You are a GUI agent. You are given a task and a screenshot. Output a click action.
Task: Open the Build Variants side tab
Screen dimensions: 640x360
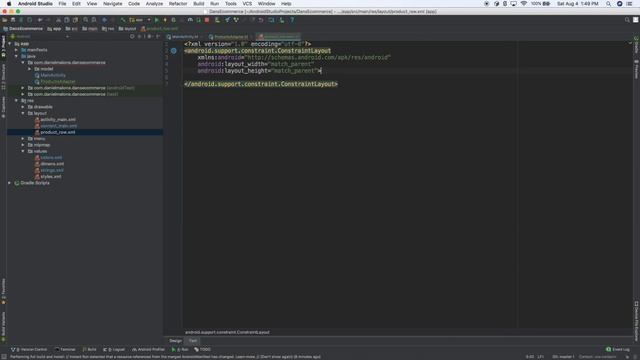pyautogui.click(x=3, y=327)
